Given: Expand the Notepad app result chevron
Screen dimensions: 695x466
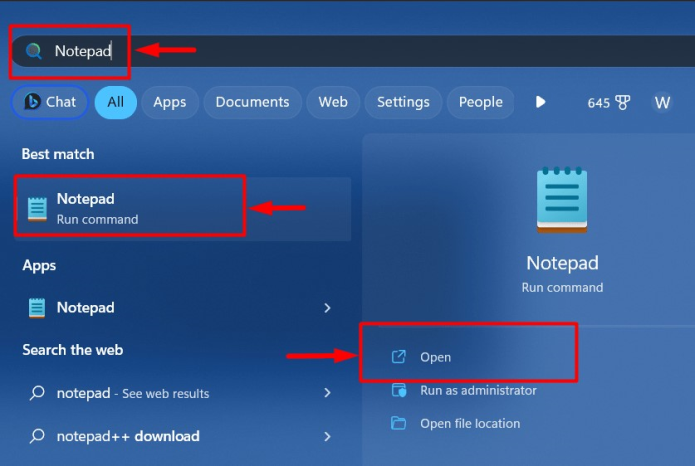Looking at the screenshot, I should 327,308.
